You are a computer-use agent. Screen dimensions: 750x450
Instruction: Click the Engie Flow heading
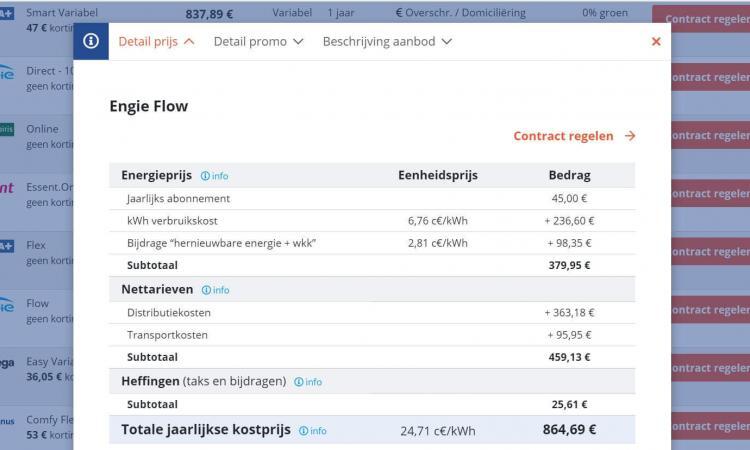click(x=149, y=106)
